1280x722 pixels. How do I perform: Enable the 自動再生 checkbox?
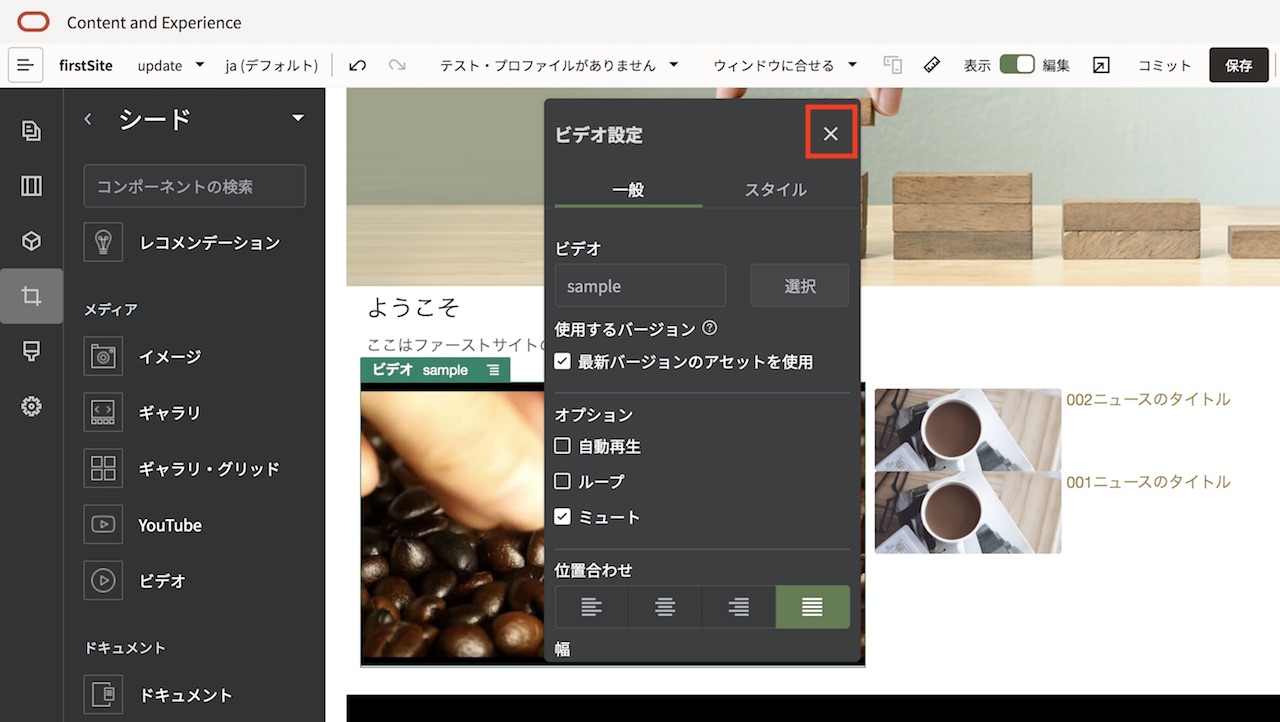tap(562, 445)
